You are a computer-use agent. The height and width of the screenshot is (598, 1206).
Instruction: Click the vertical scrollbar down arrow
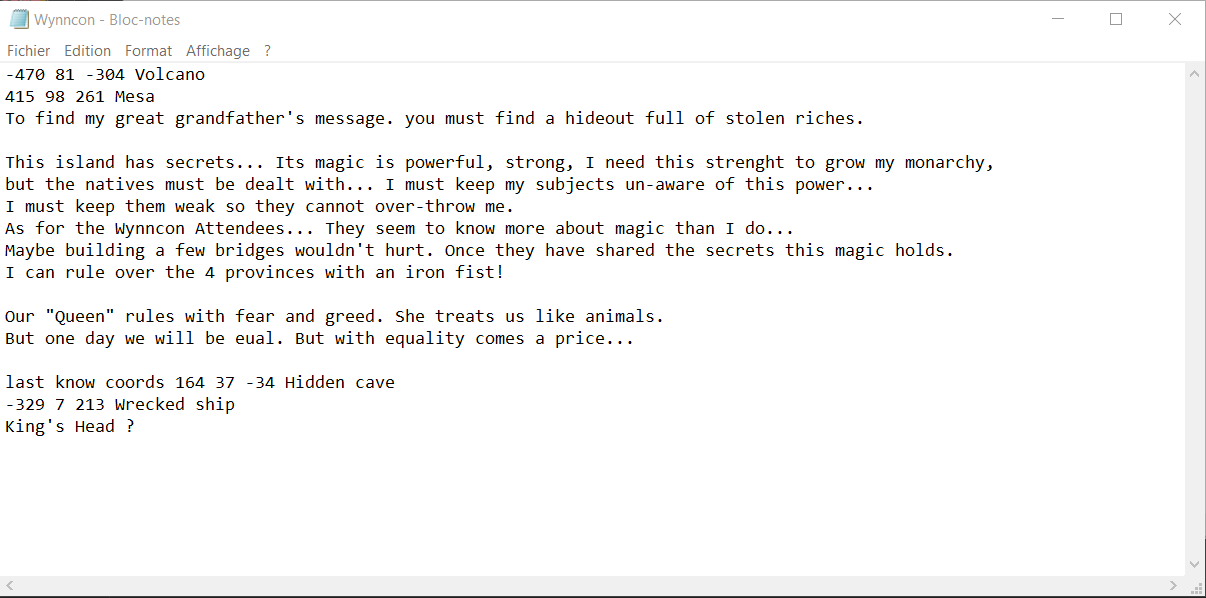tap(1194, 564)
